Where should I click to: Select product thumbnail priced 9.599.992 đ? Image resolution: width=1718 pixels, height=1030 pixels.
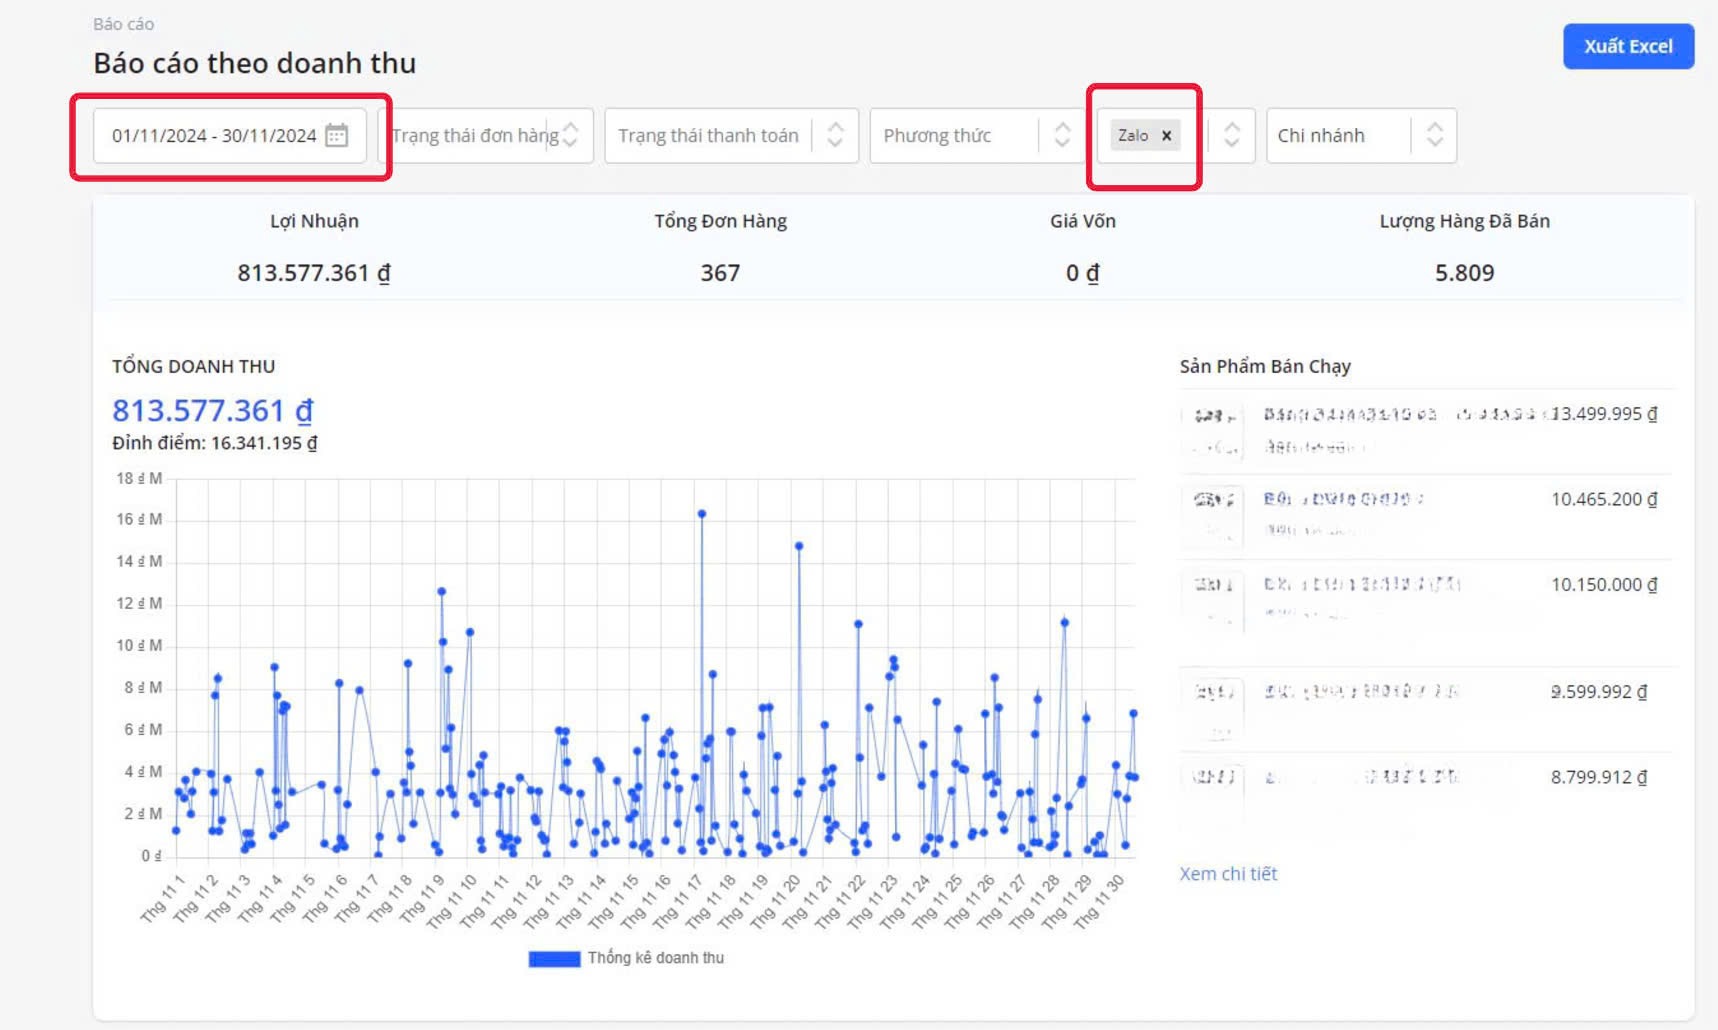coord(1212,707)
